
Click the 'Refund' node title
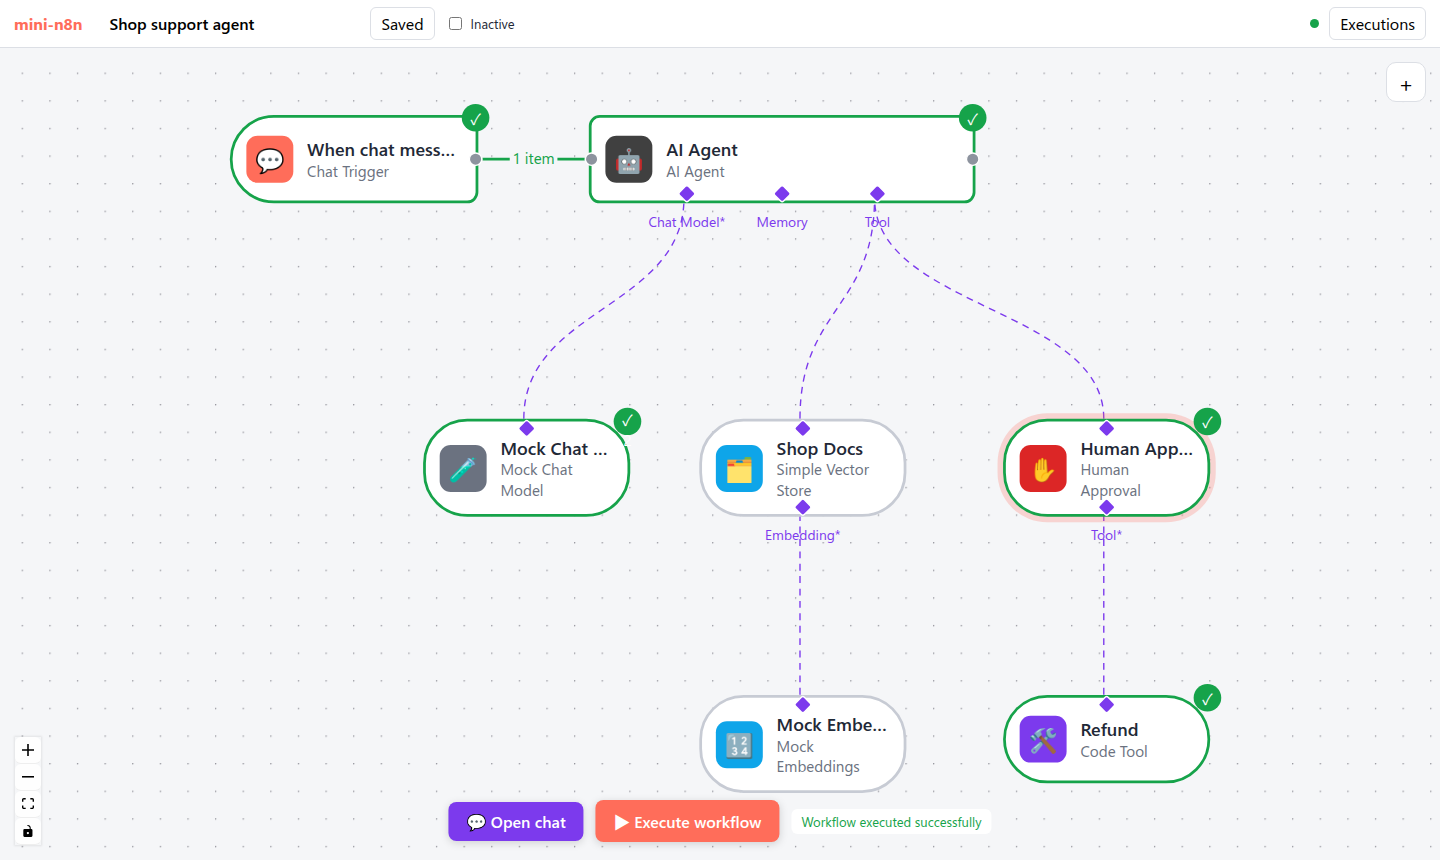(x=1109, y=730)
